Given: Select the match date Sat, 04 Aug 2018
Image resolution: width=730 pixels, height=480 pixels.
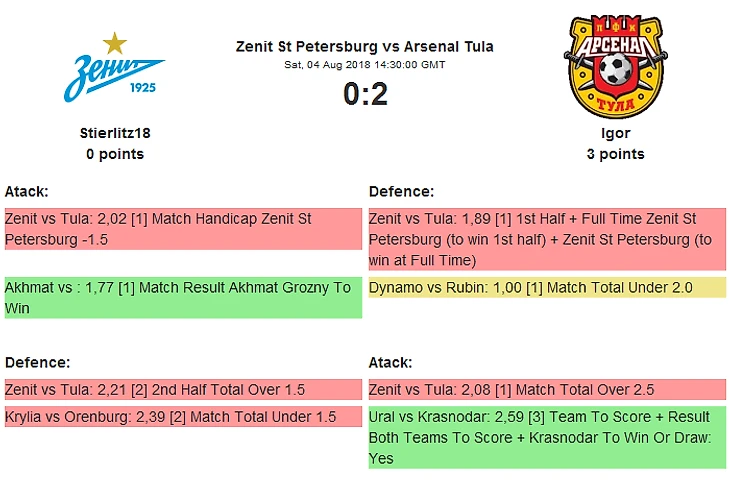Looking at the screenshot, I should tap(365, 65).
